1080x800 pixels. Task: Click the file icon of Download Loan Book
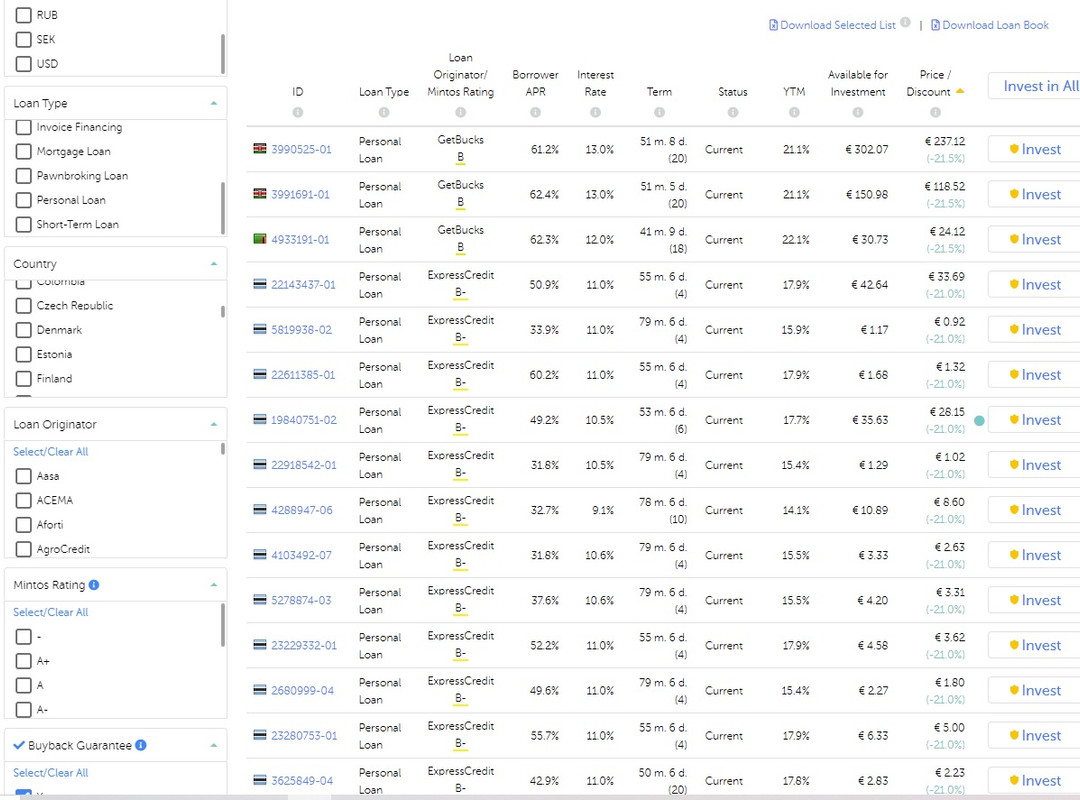(x=935, y=25)
